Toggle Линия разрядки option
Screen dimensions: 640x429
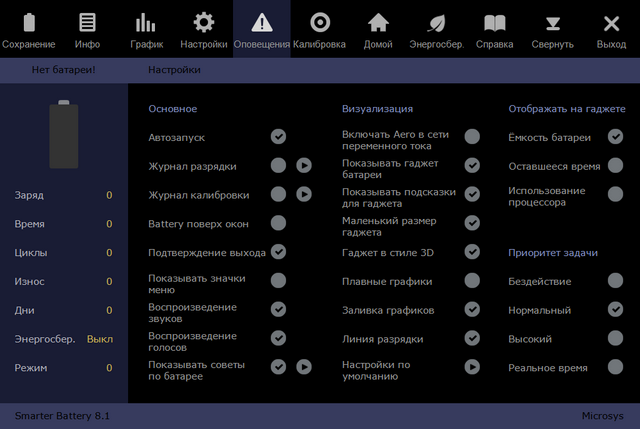472,338
